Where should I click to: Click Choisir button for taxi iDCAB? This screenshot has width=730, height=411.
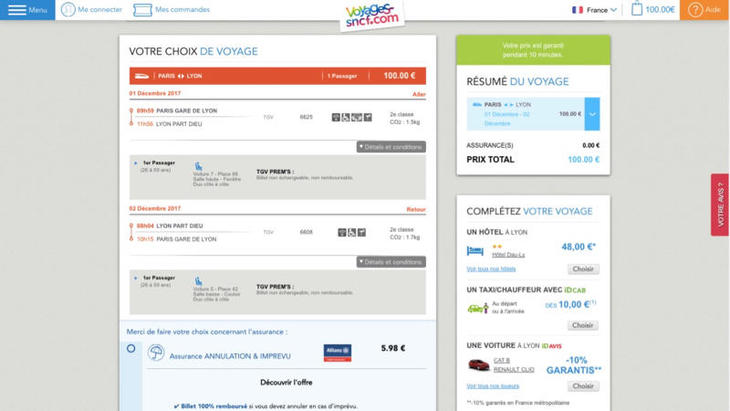tap(582, 325)
